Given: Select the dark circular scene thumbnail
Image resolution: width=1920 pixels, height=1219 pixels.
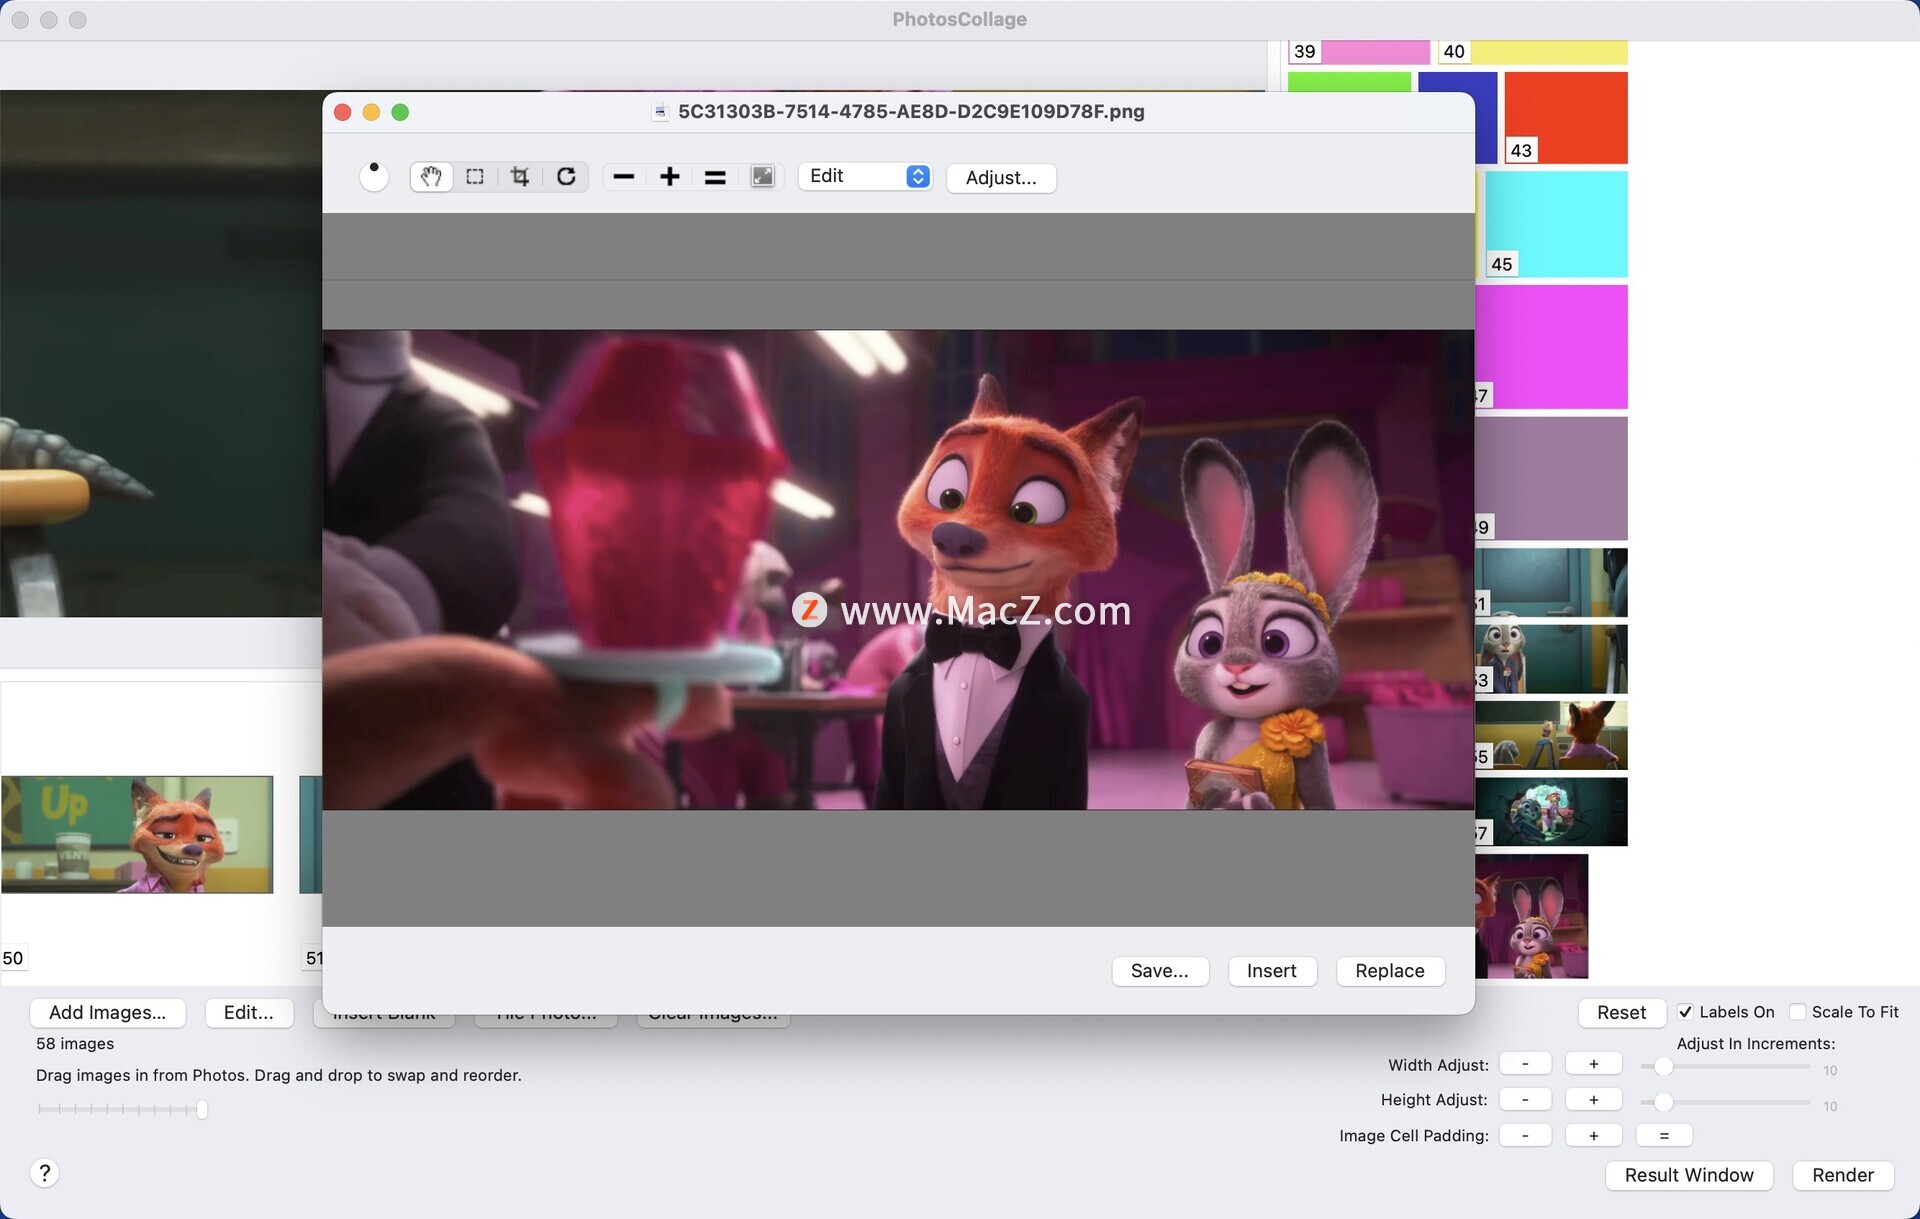Looking at the screenshot, I should pos(1551,812).
